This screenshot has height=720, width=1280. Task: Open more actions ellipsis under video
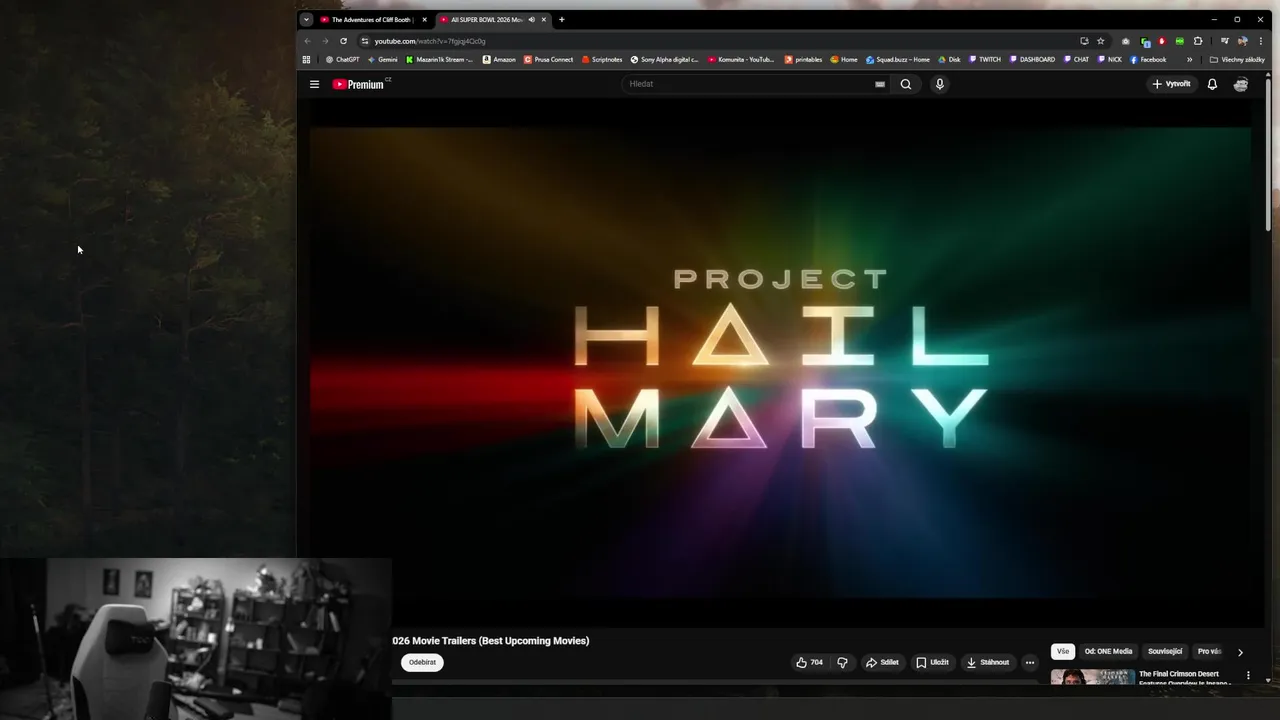click(1029, 662)
